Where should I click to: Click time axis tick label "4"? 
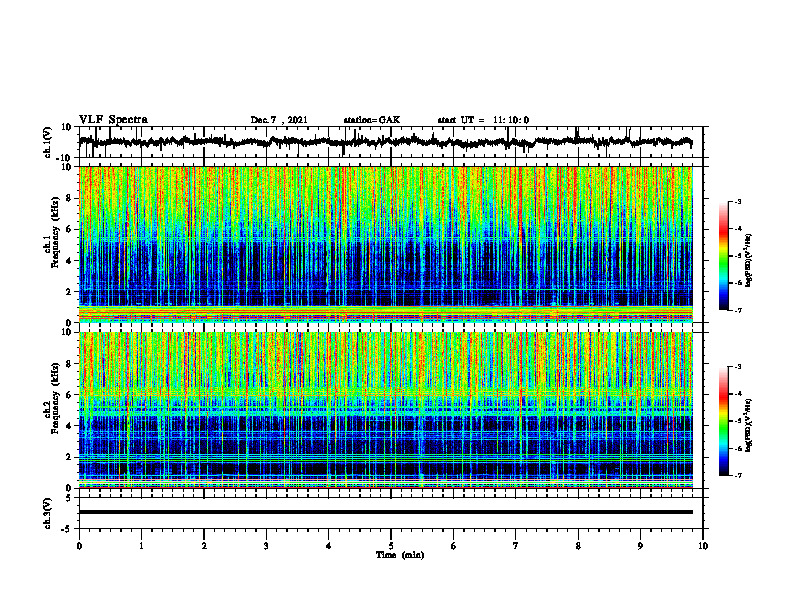[x=329, y=546]
